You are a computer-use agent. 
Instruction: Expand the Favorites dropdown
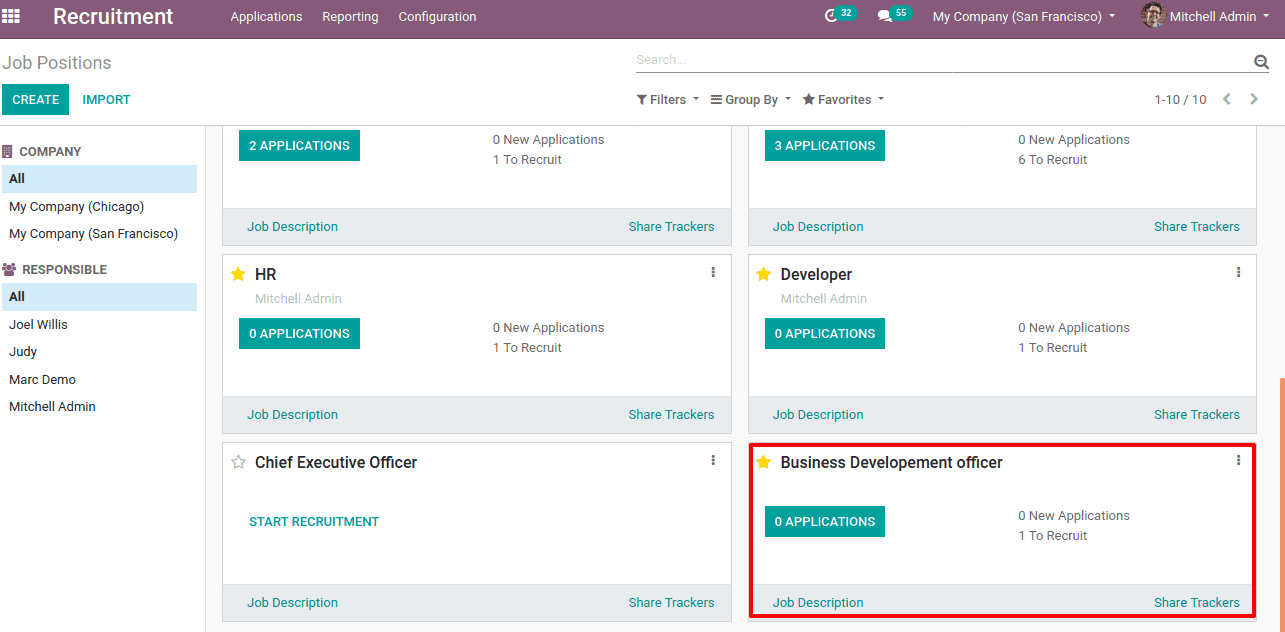(x=843, y=100)
